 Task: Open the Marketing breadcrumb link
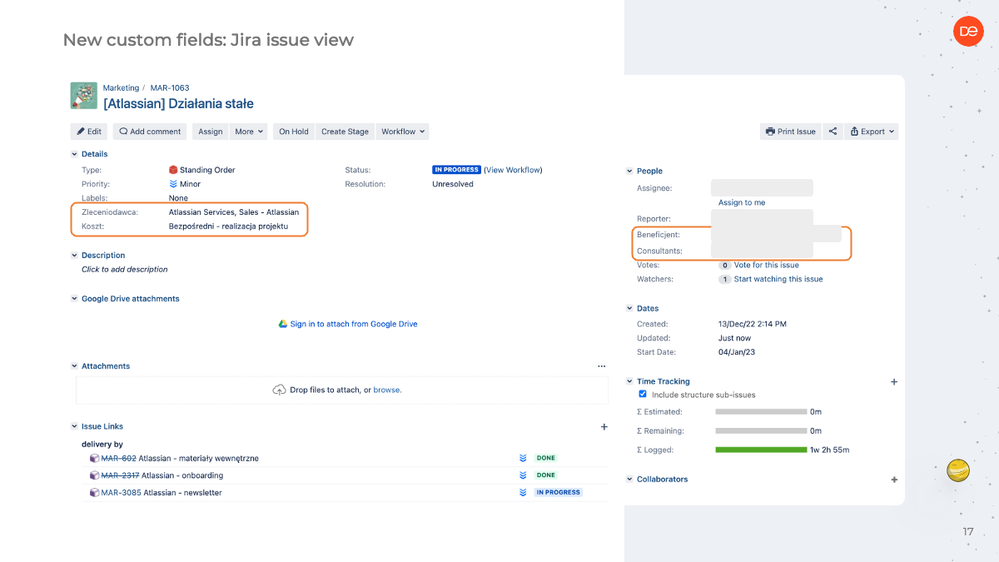pyautogui.click(x=121, y=88)
